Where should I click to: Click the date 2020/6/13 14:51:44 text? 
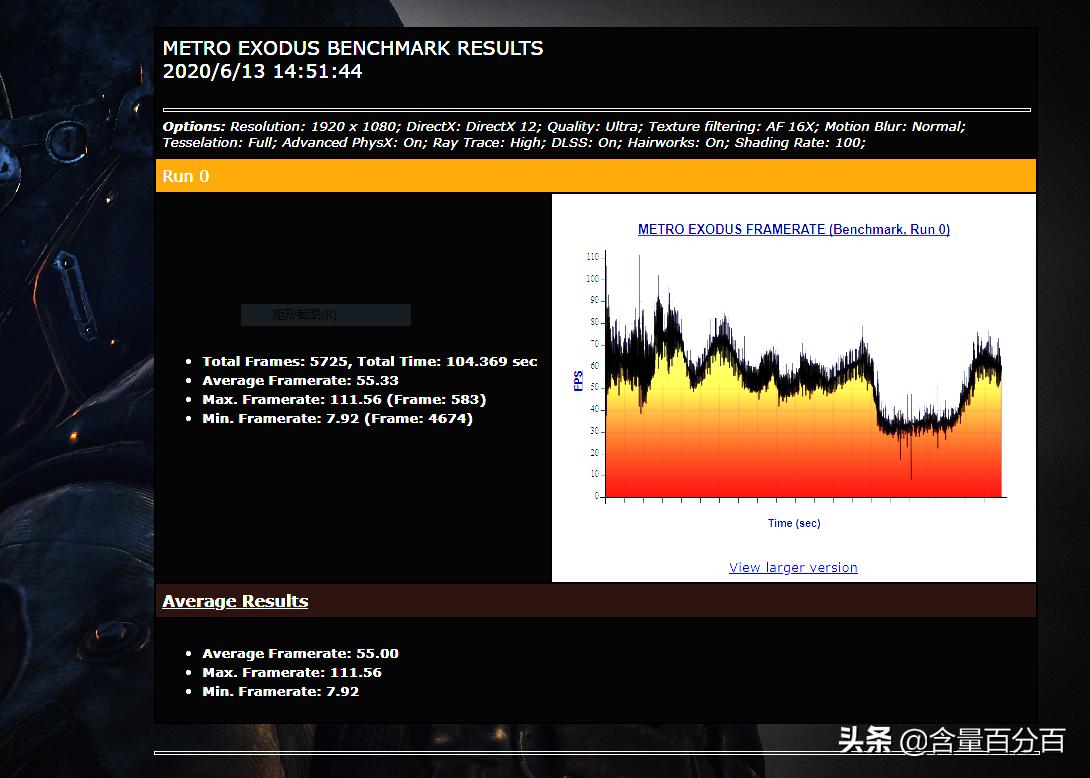tap(262, 71)
